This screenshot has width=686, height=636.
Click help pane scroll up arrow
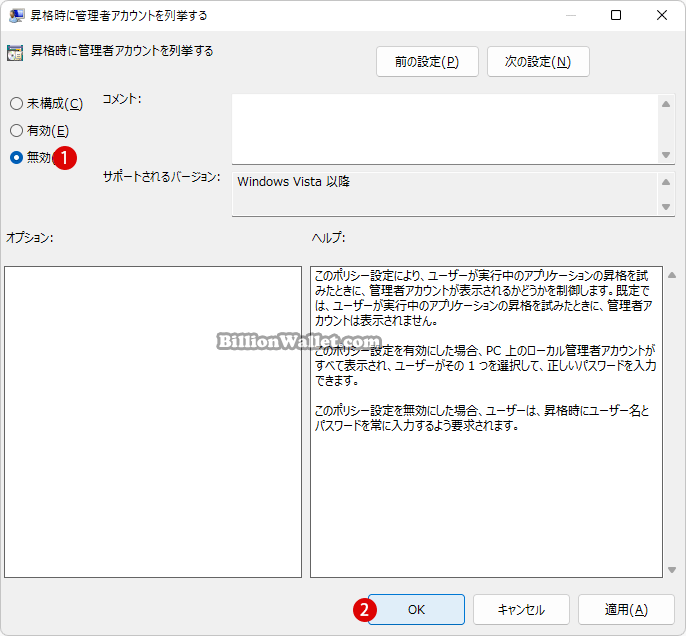coord(672,275)
